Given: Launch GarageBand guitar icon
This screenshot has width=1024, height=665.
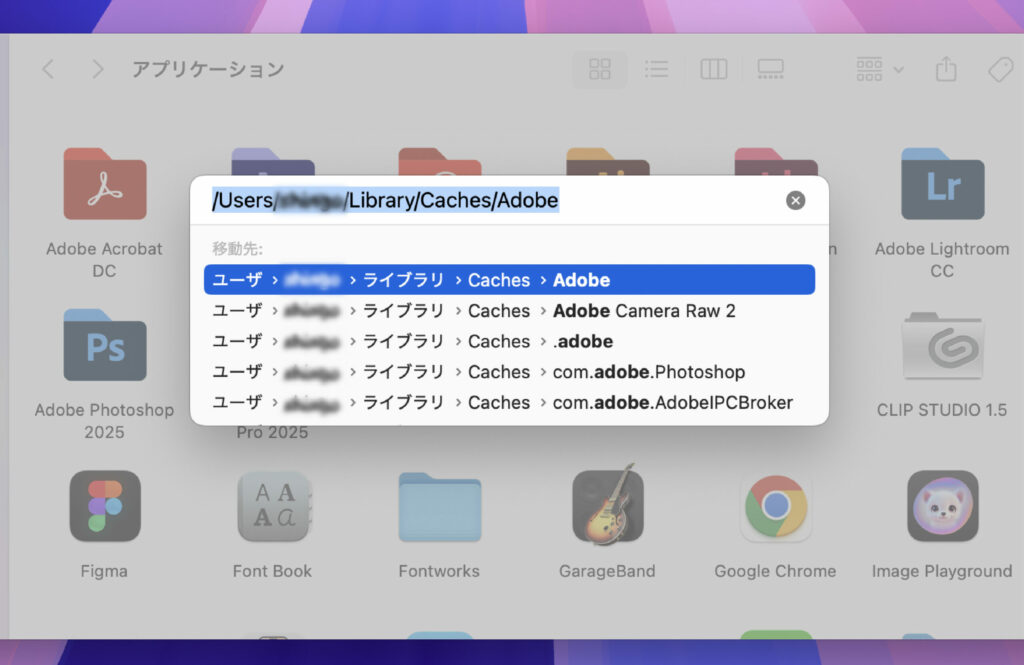Looking at the screenshot, I should point(607,506).
